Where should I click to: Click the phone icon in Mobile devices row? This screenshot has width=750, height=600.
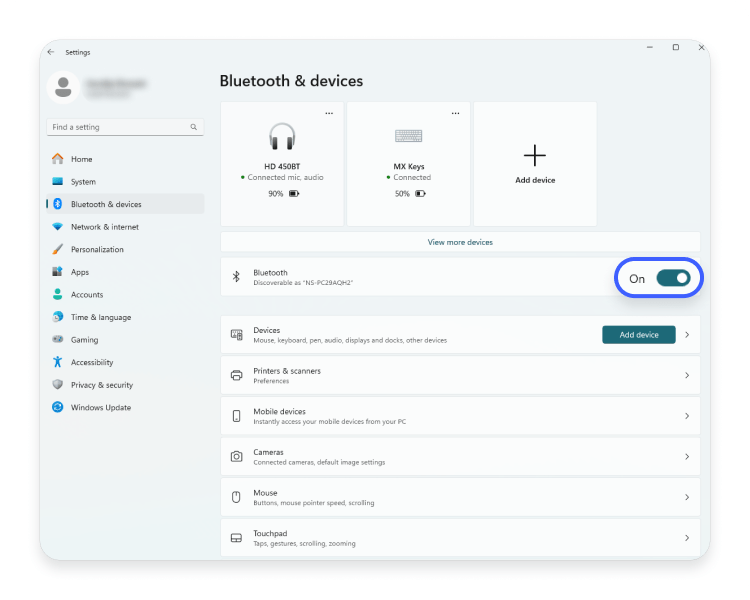coord(236,416)
